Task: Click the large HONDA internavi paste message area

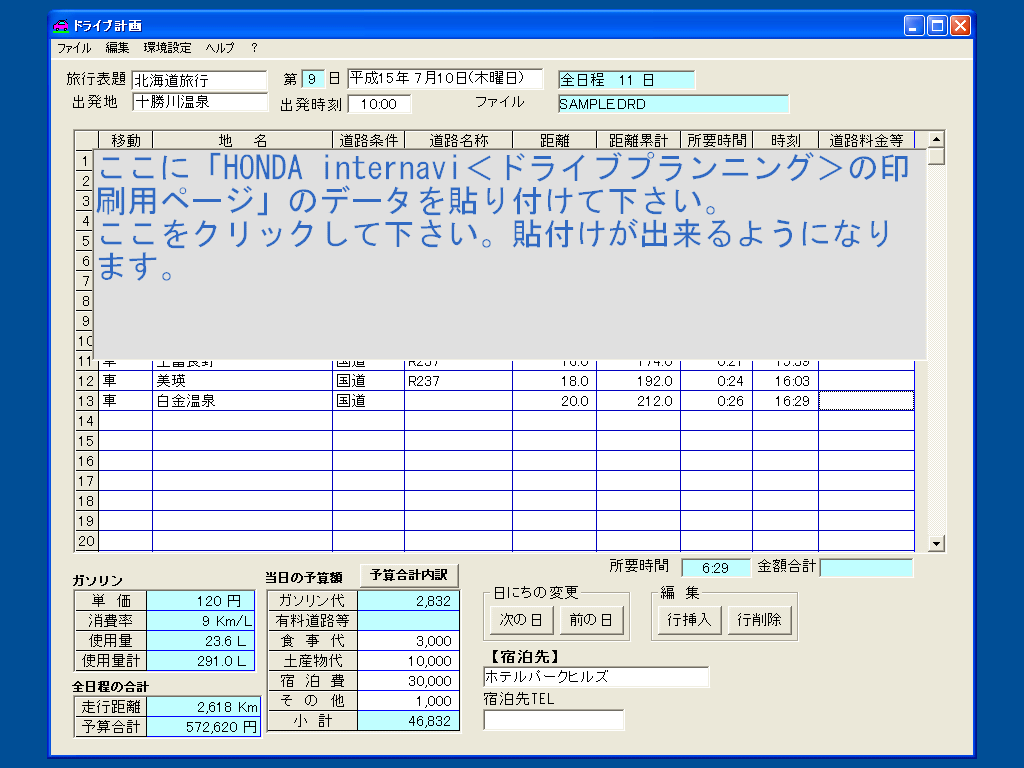Action: point(511,255)
